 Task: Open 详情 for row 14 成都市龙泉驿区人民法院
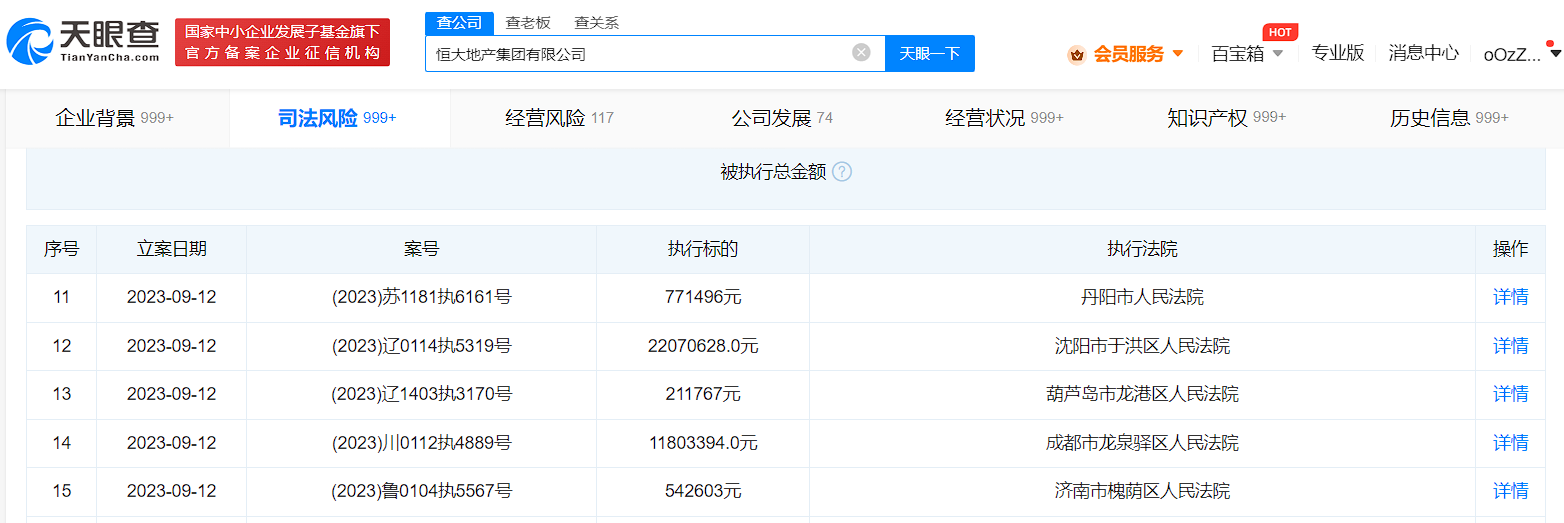point(1510,442)
